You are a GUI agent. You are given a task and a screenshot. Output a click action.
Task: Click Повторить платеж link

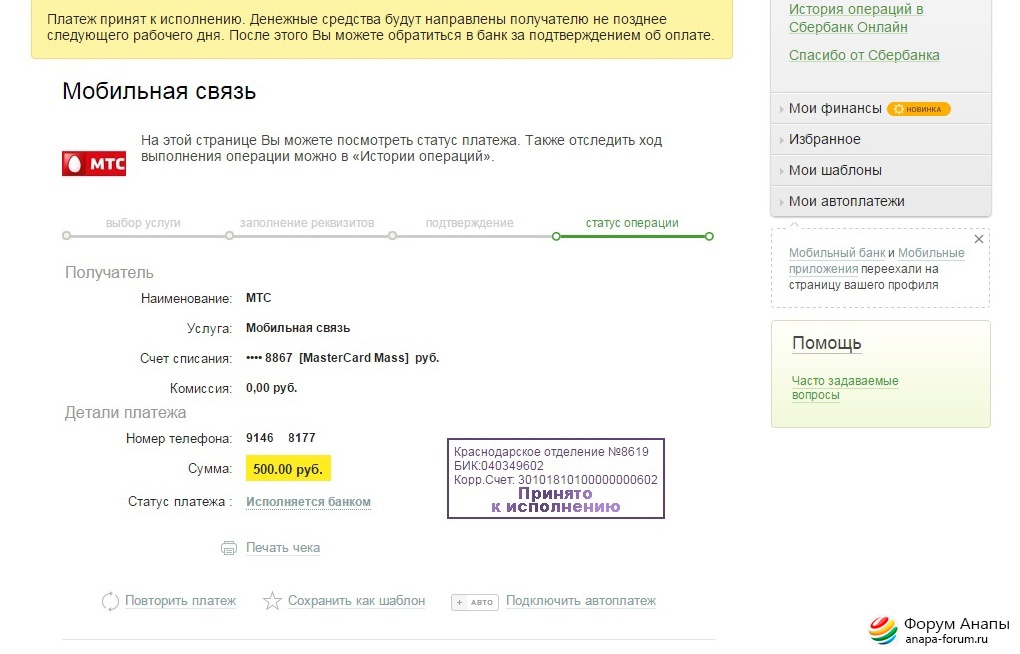click(x=180, y=601)
